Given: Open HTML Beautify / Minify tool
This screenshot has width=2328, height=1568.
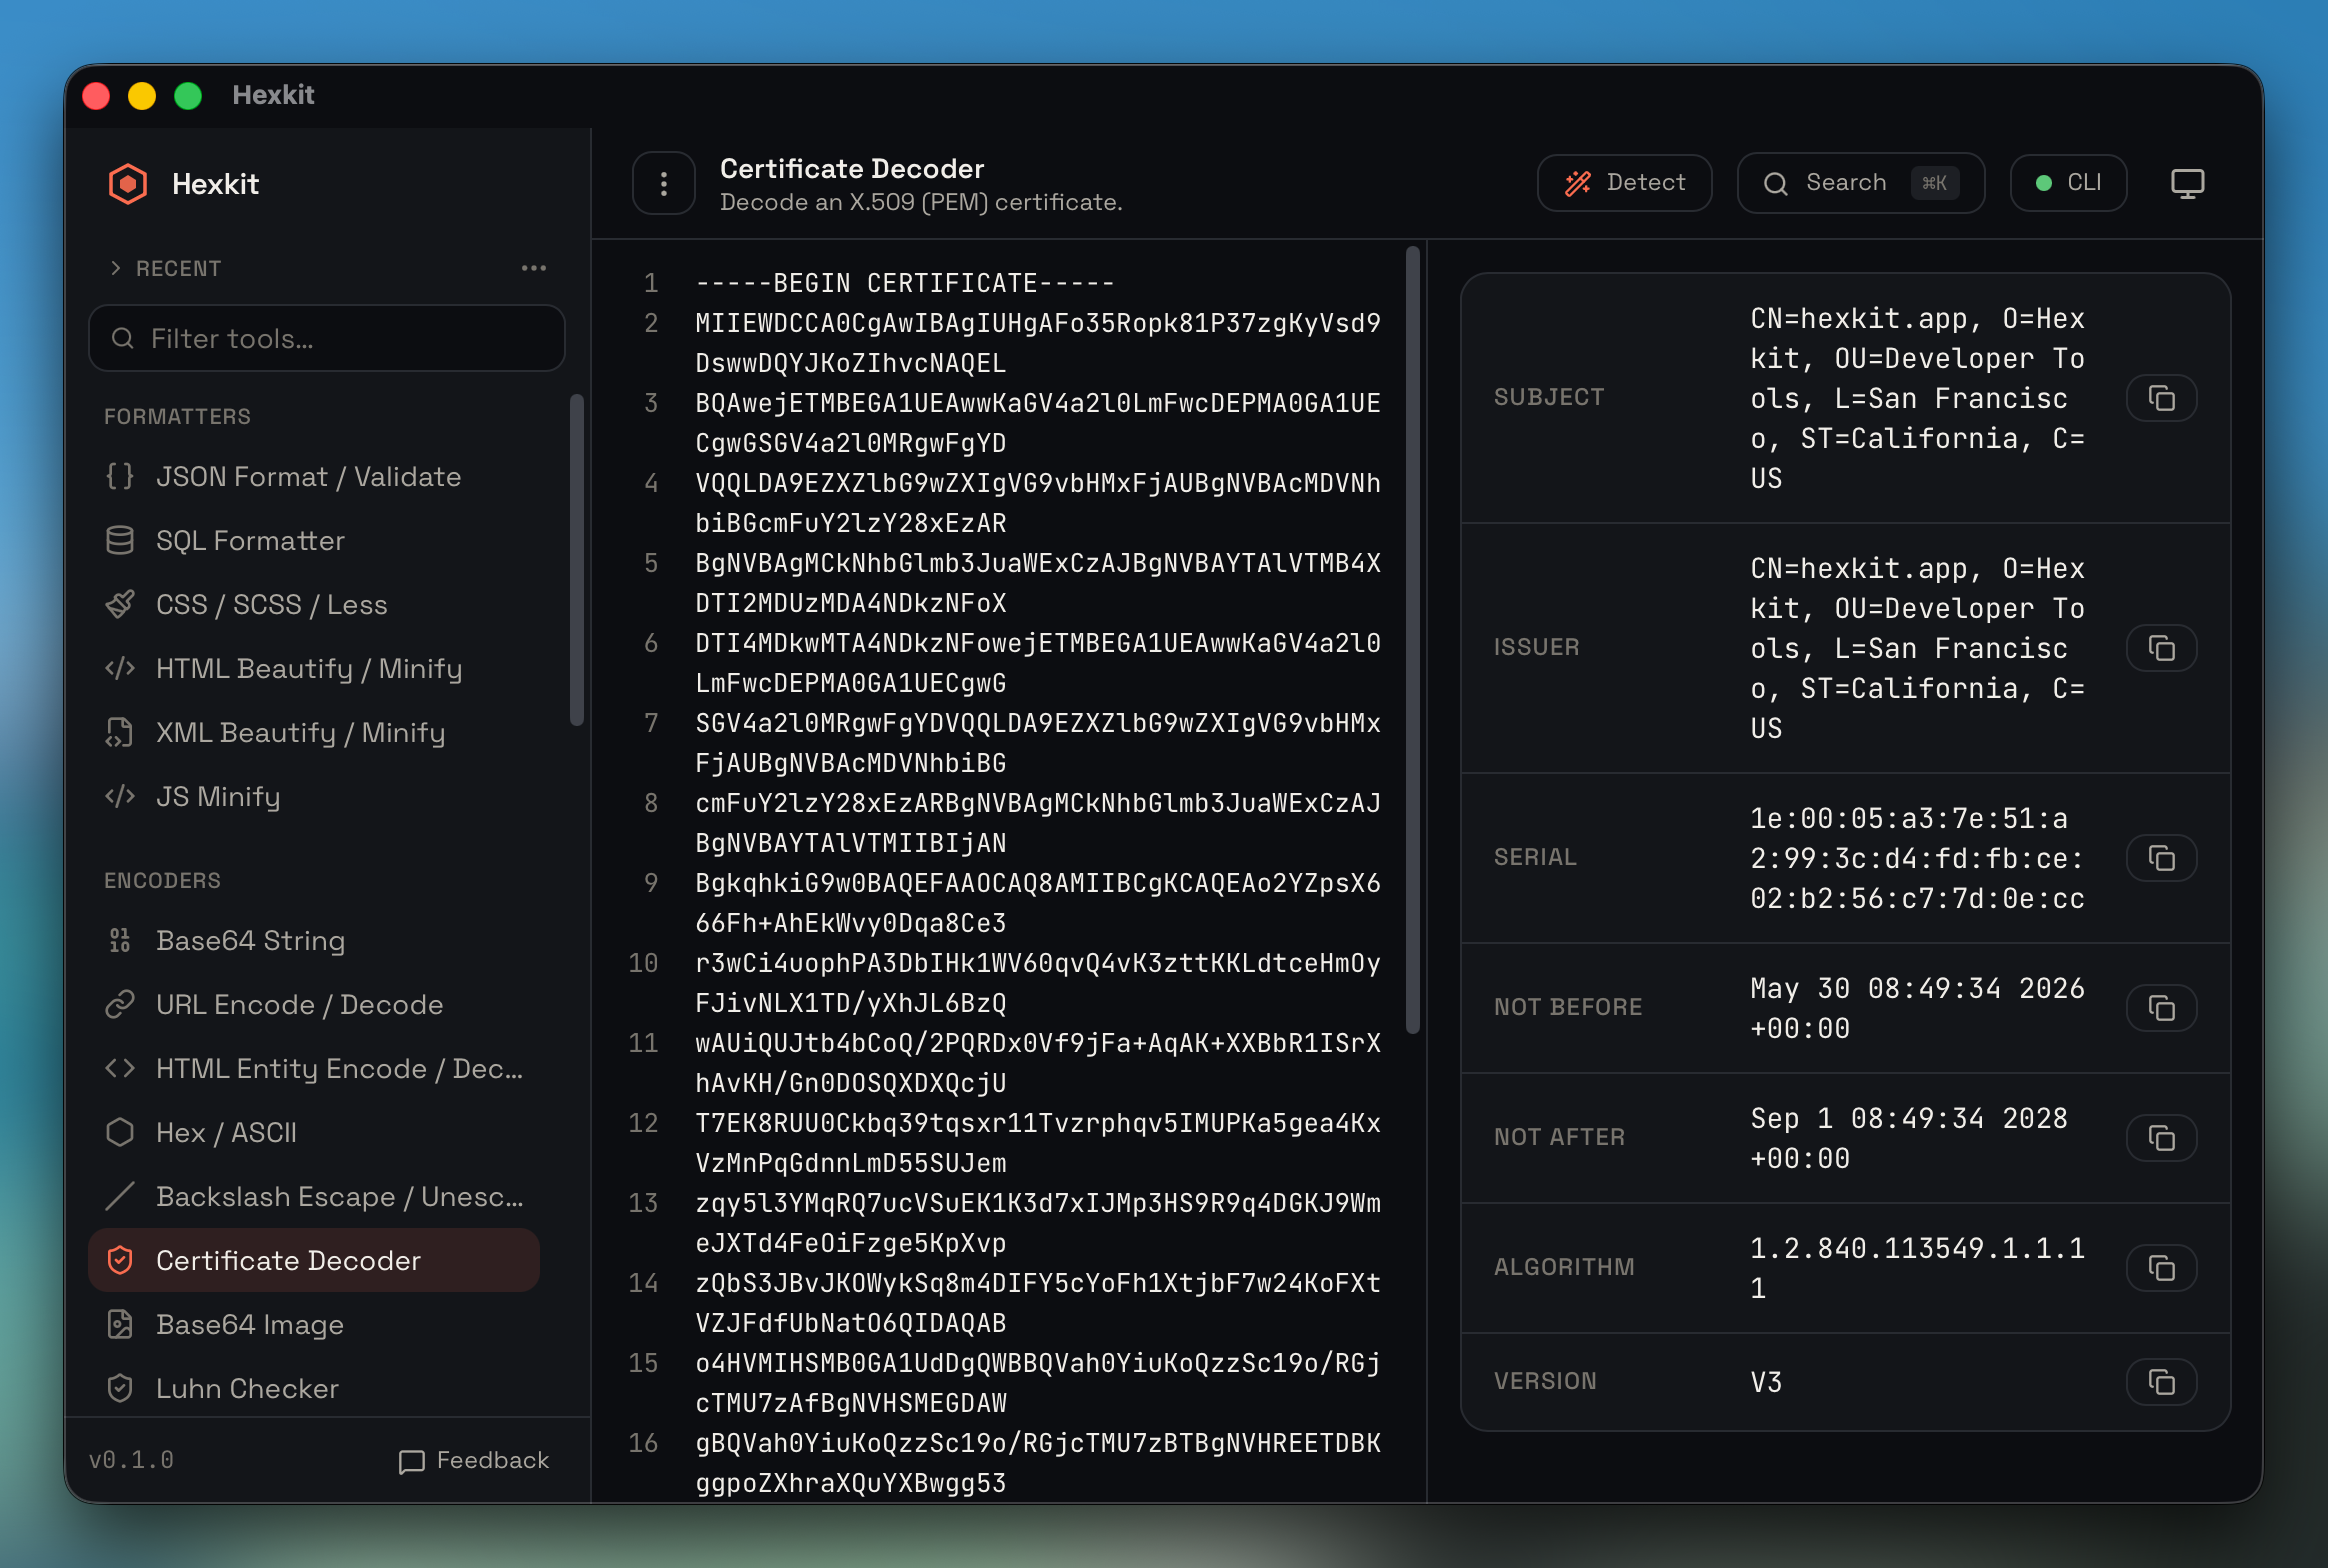Looking at the screenshot, I should click(x=314, y=668).
